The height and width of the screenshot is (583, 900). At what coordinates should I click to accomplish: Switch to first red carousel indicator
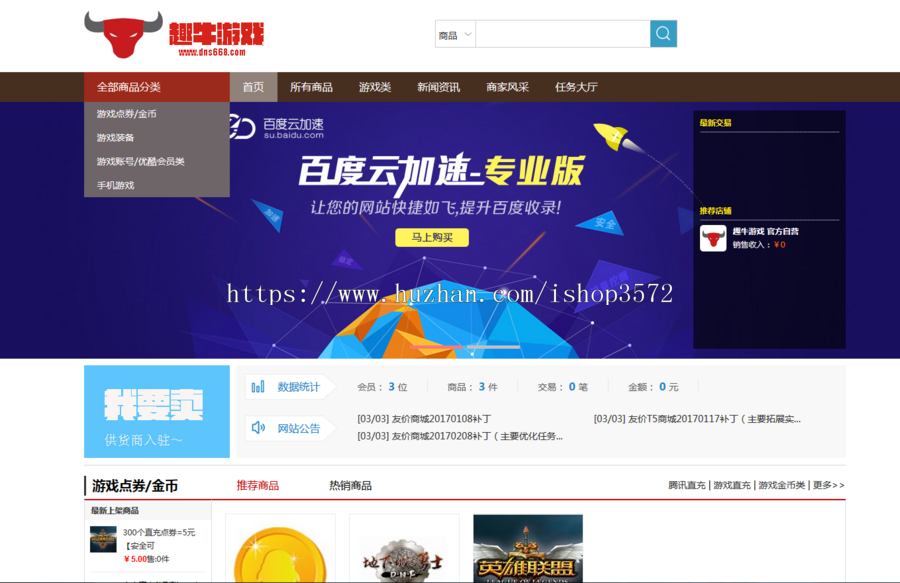[x=436, y=347]
